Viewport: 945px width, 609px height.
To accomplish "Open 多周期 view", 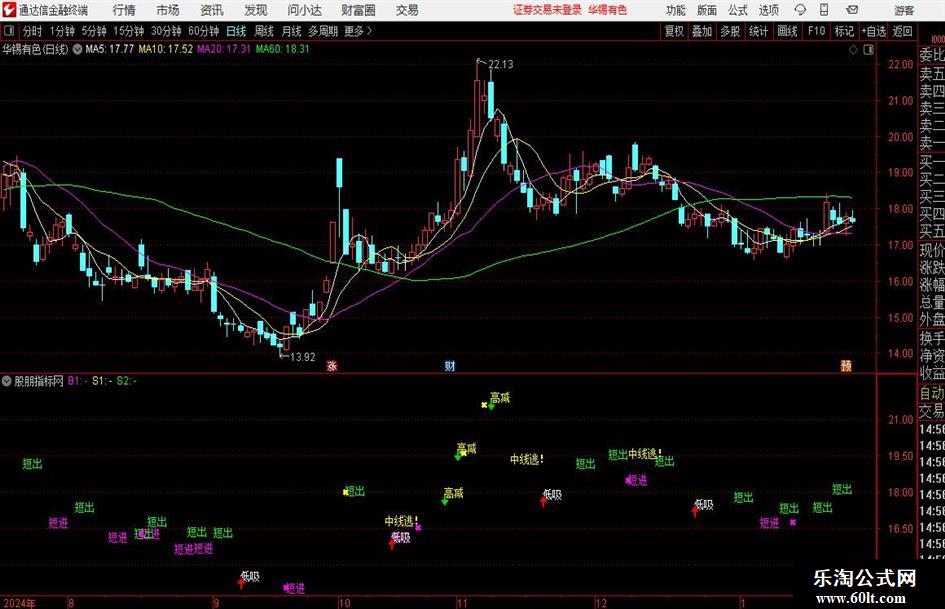I will click(323, 31).
